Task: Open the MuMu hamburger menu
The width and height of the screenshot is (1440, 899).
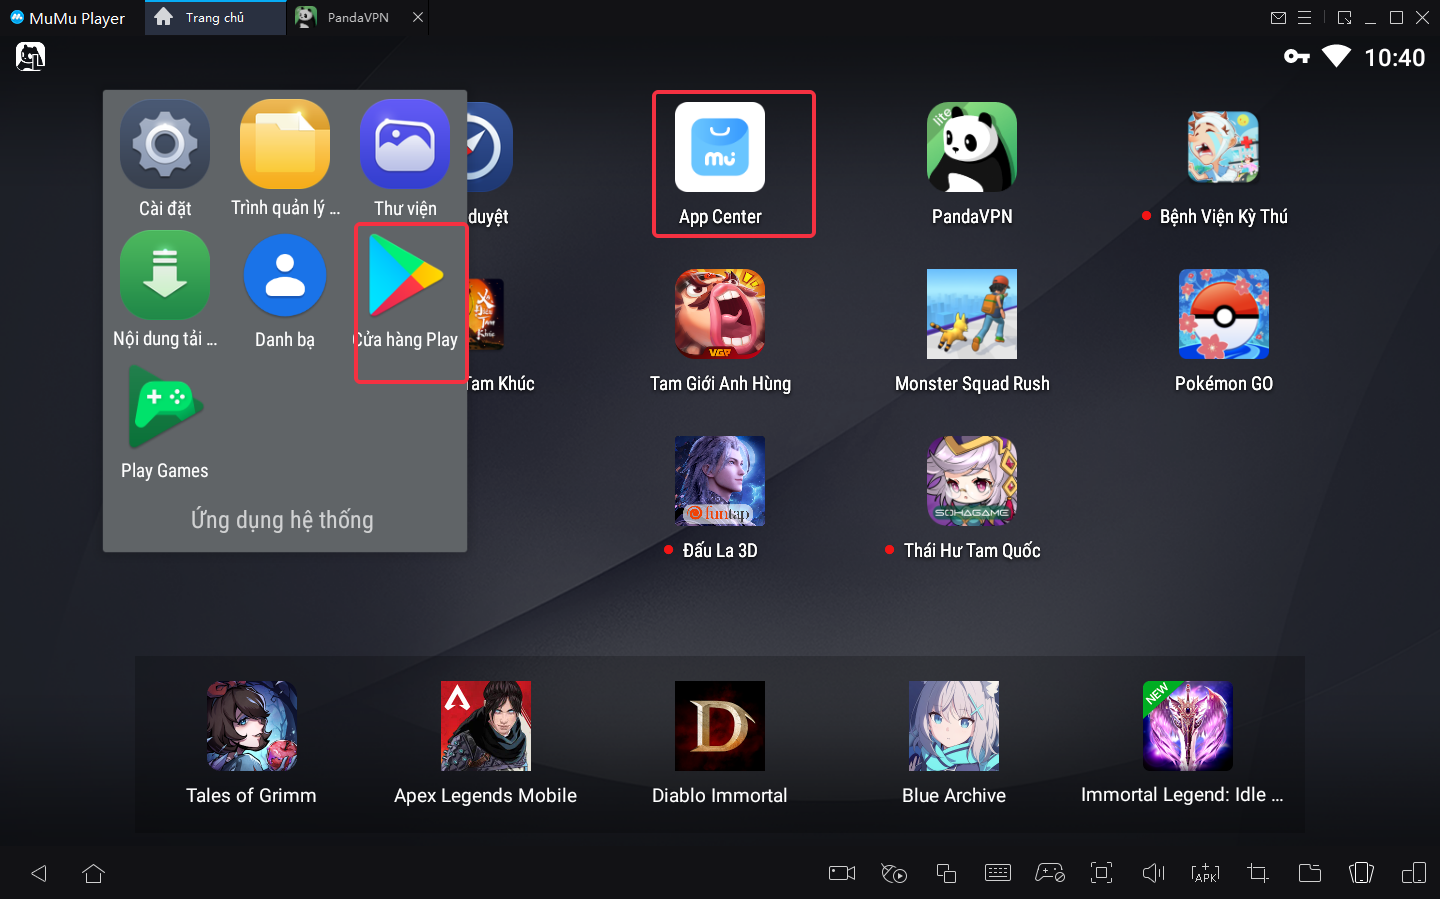Action: 1305,18
